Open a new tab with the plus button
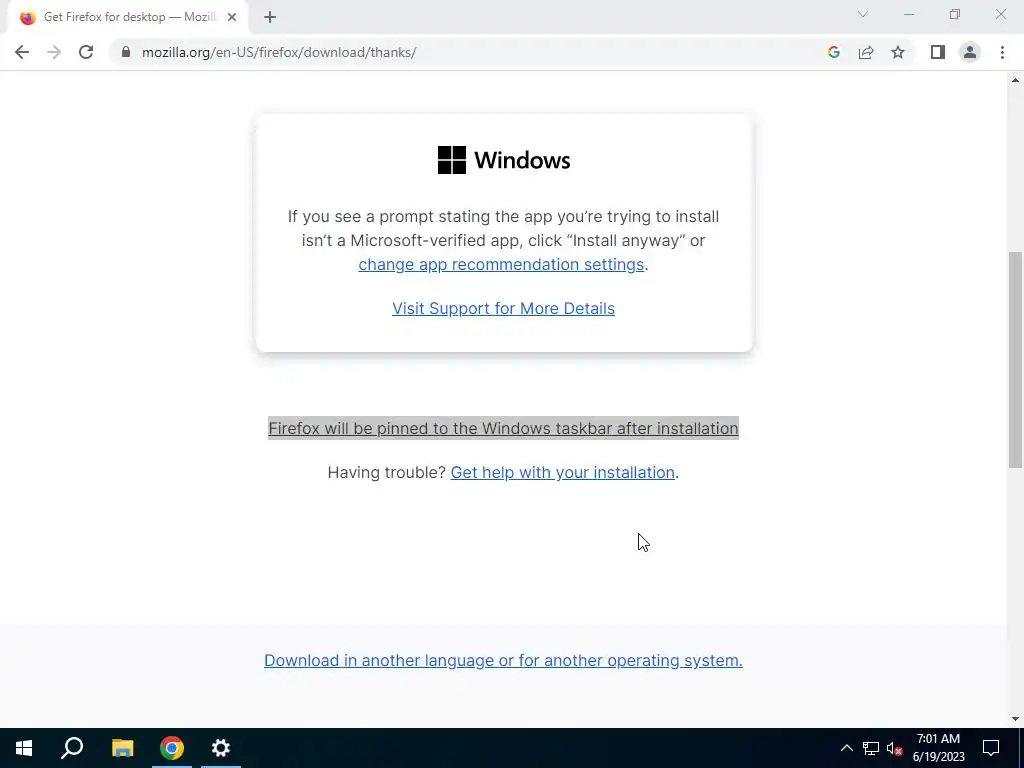This screenshot has width=1024, height=768. tap(270, 18)
